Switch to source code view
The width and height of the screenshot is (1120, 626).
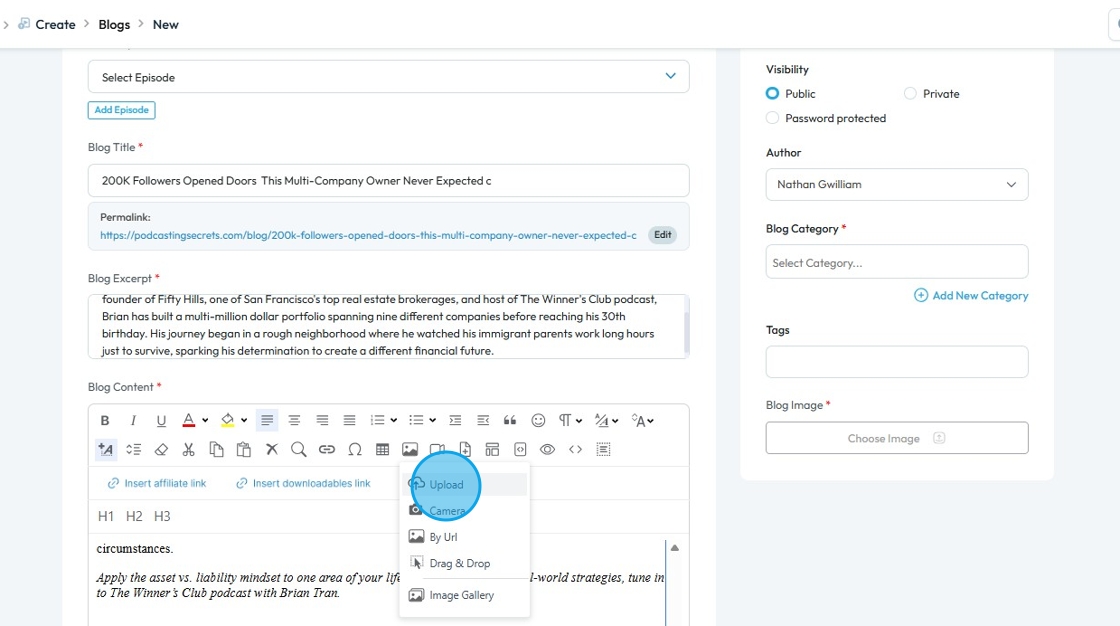click(576, 449)
